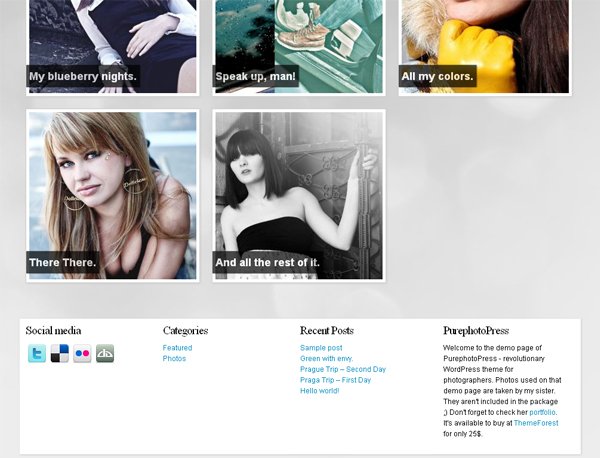The height and width of the screenshot is (458, 600).
Task: Open the 'Sample post' recent post
Action: click(321, 348)
